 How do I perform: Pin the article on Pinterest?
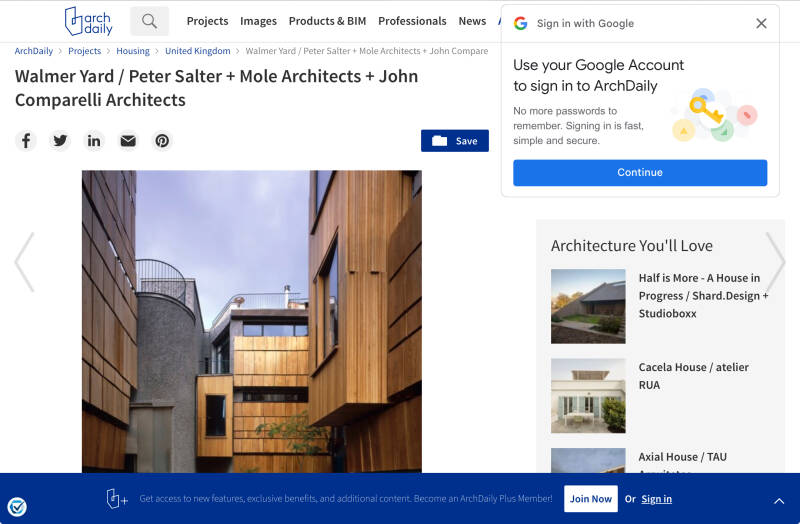pos(162,140)
